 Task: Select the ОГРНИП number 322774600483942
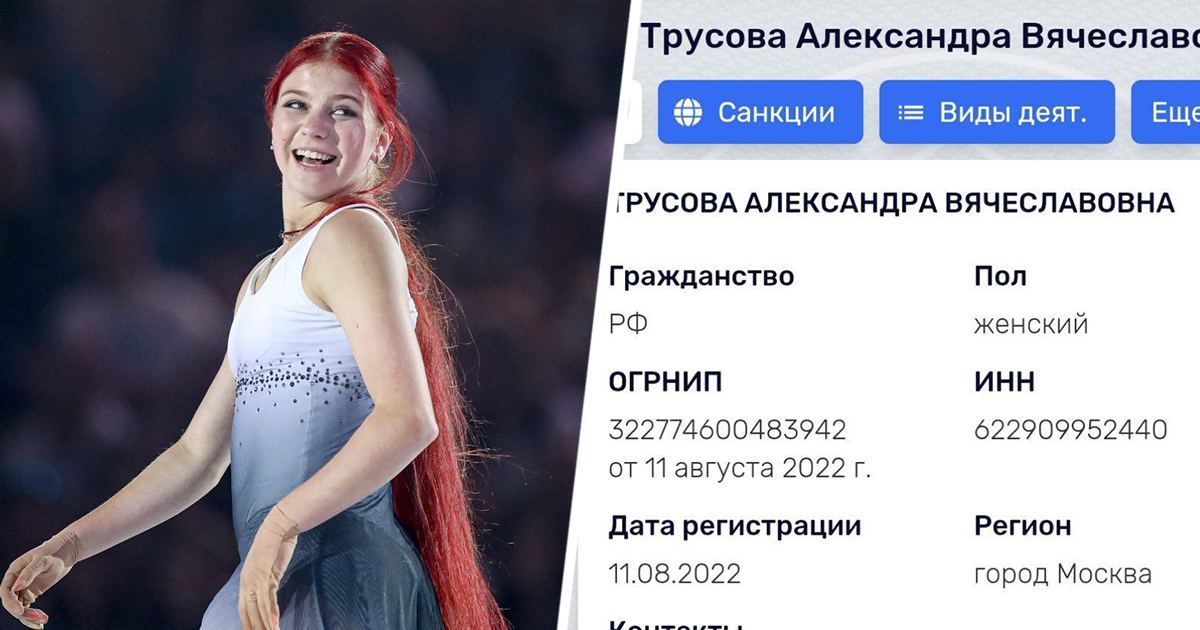(727, 430)
